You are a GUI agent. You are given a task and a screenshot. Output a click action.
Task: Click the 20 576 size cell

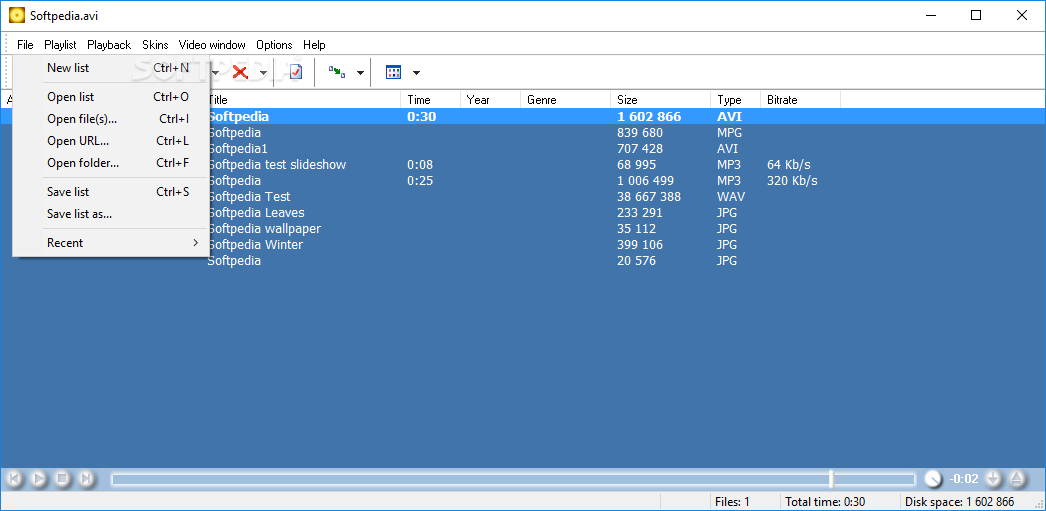tap(636, 261)
